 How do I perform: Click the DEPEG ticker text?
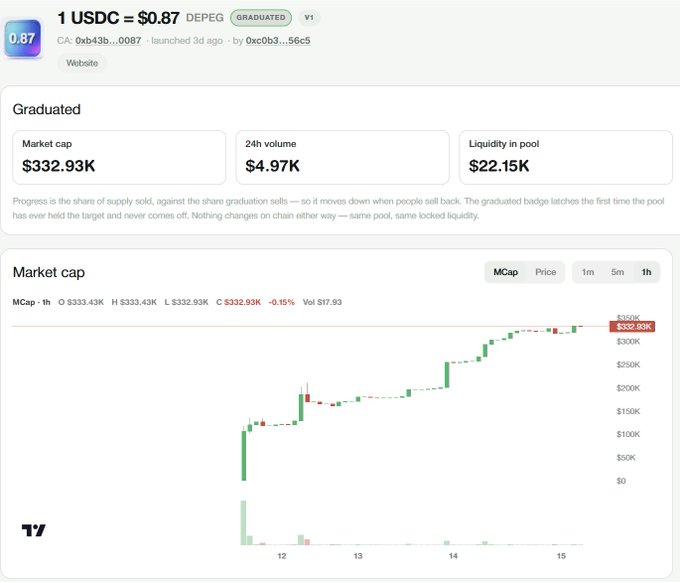coord(205,18)
